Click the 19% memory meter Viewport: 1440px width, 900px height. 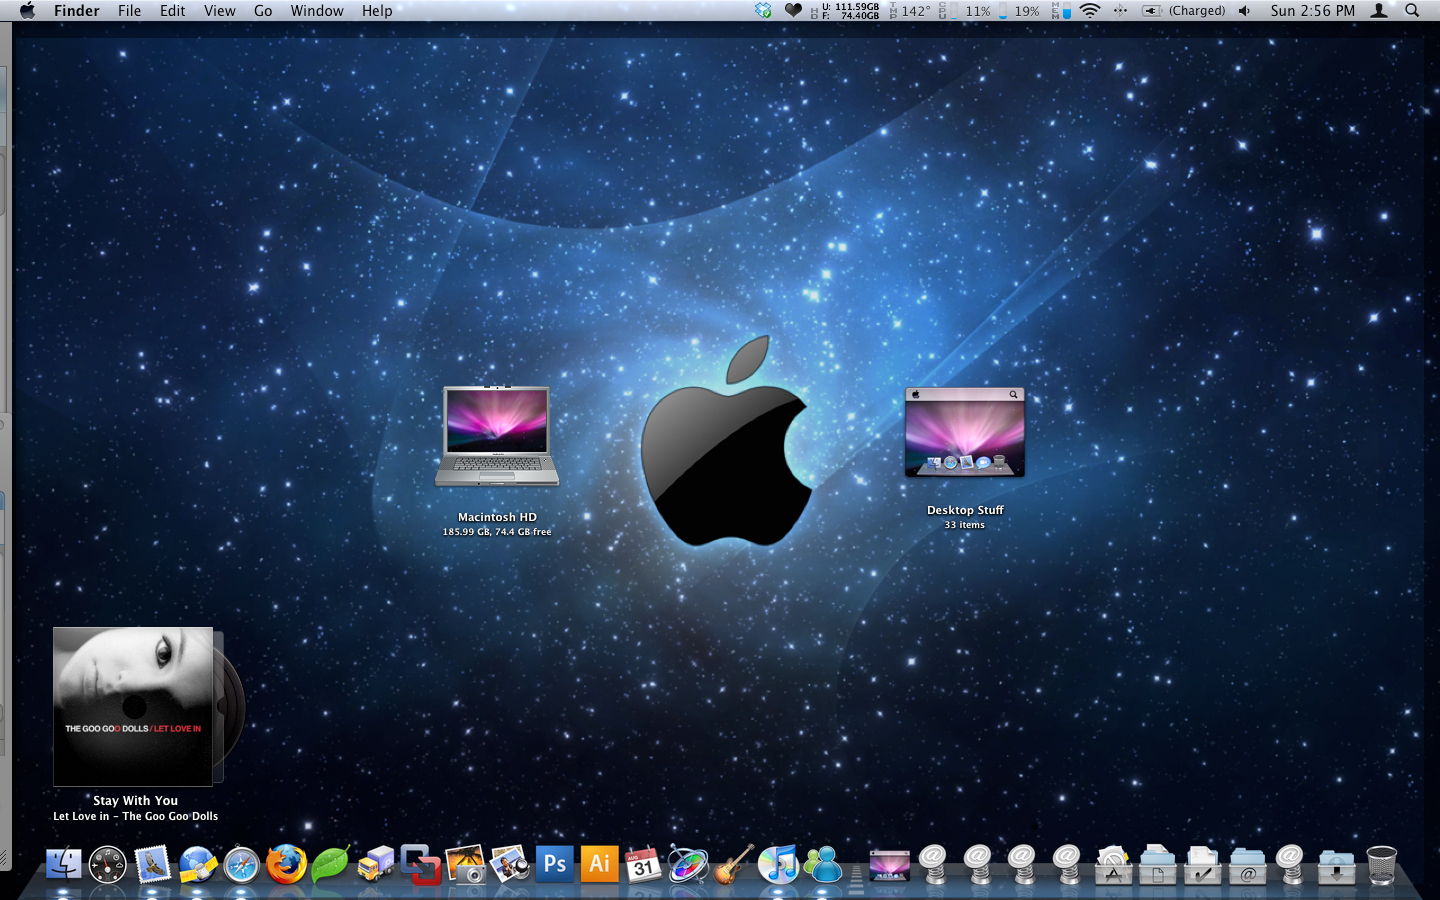tap(1019, 11)
